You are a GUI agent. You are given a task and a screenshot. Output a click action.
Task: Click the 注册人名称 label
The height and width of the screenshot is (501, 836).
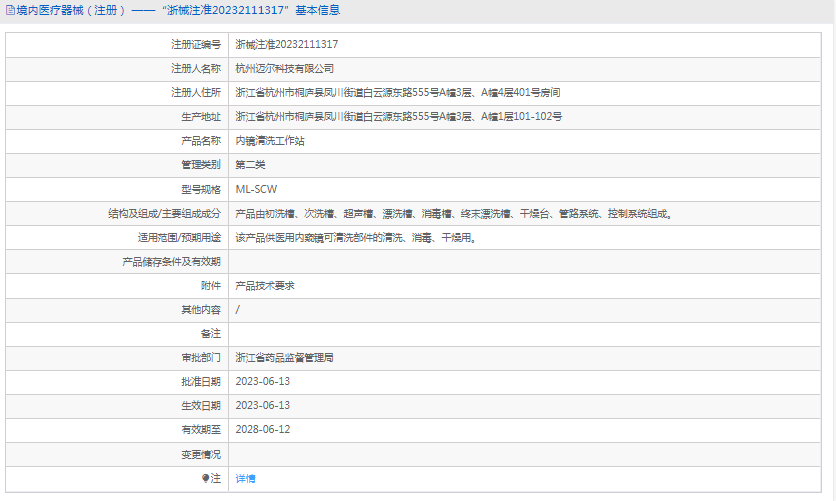pos(196,68)
